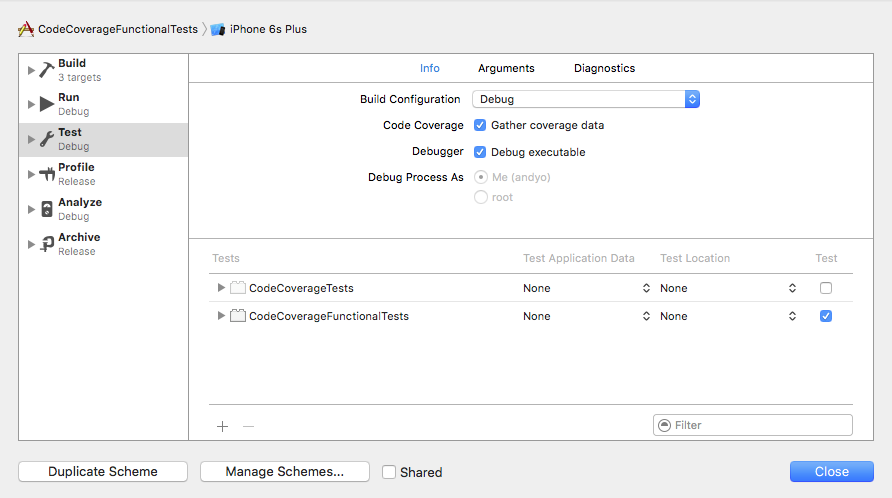The image size is (892, 498).
Task: Enable testing for CodeCoverageTests checkbox
Action: [826, 288]
